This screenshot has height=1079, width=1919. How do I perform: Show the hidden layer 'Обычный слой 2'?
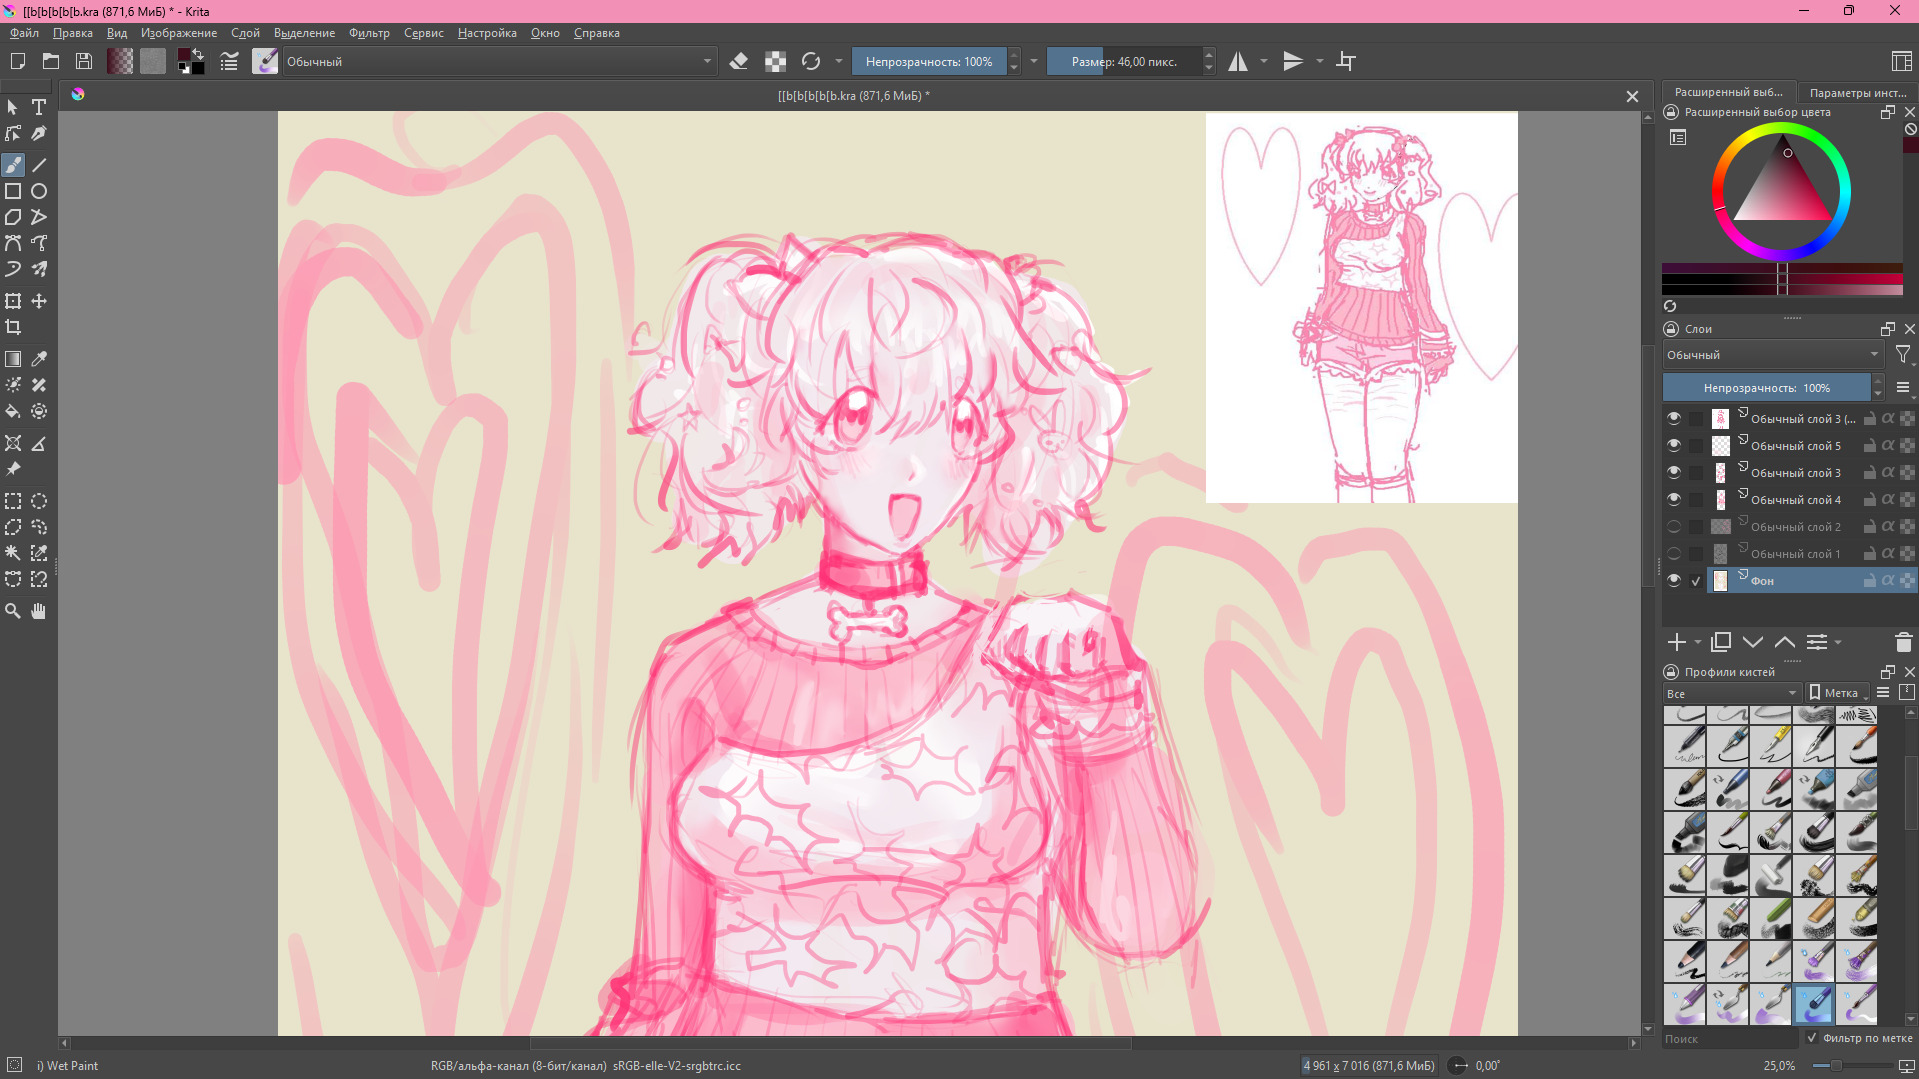pos(1674,526)
